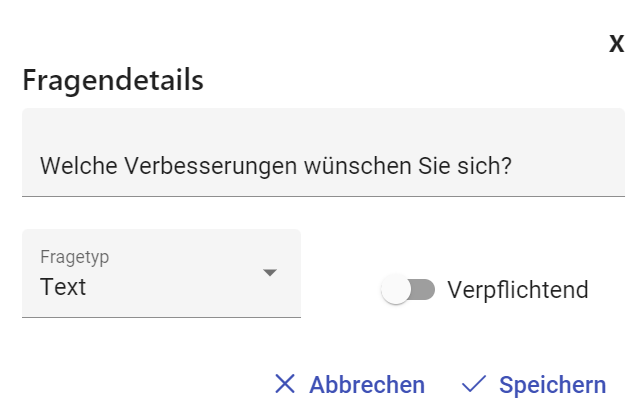
Task: Click the Verpflichtend label text
Action: coord(517,290)
